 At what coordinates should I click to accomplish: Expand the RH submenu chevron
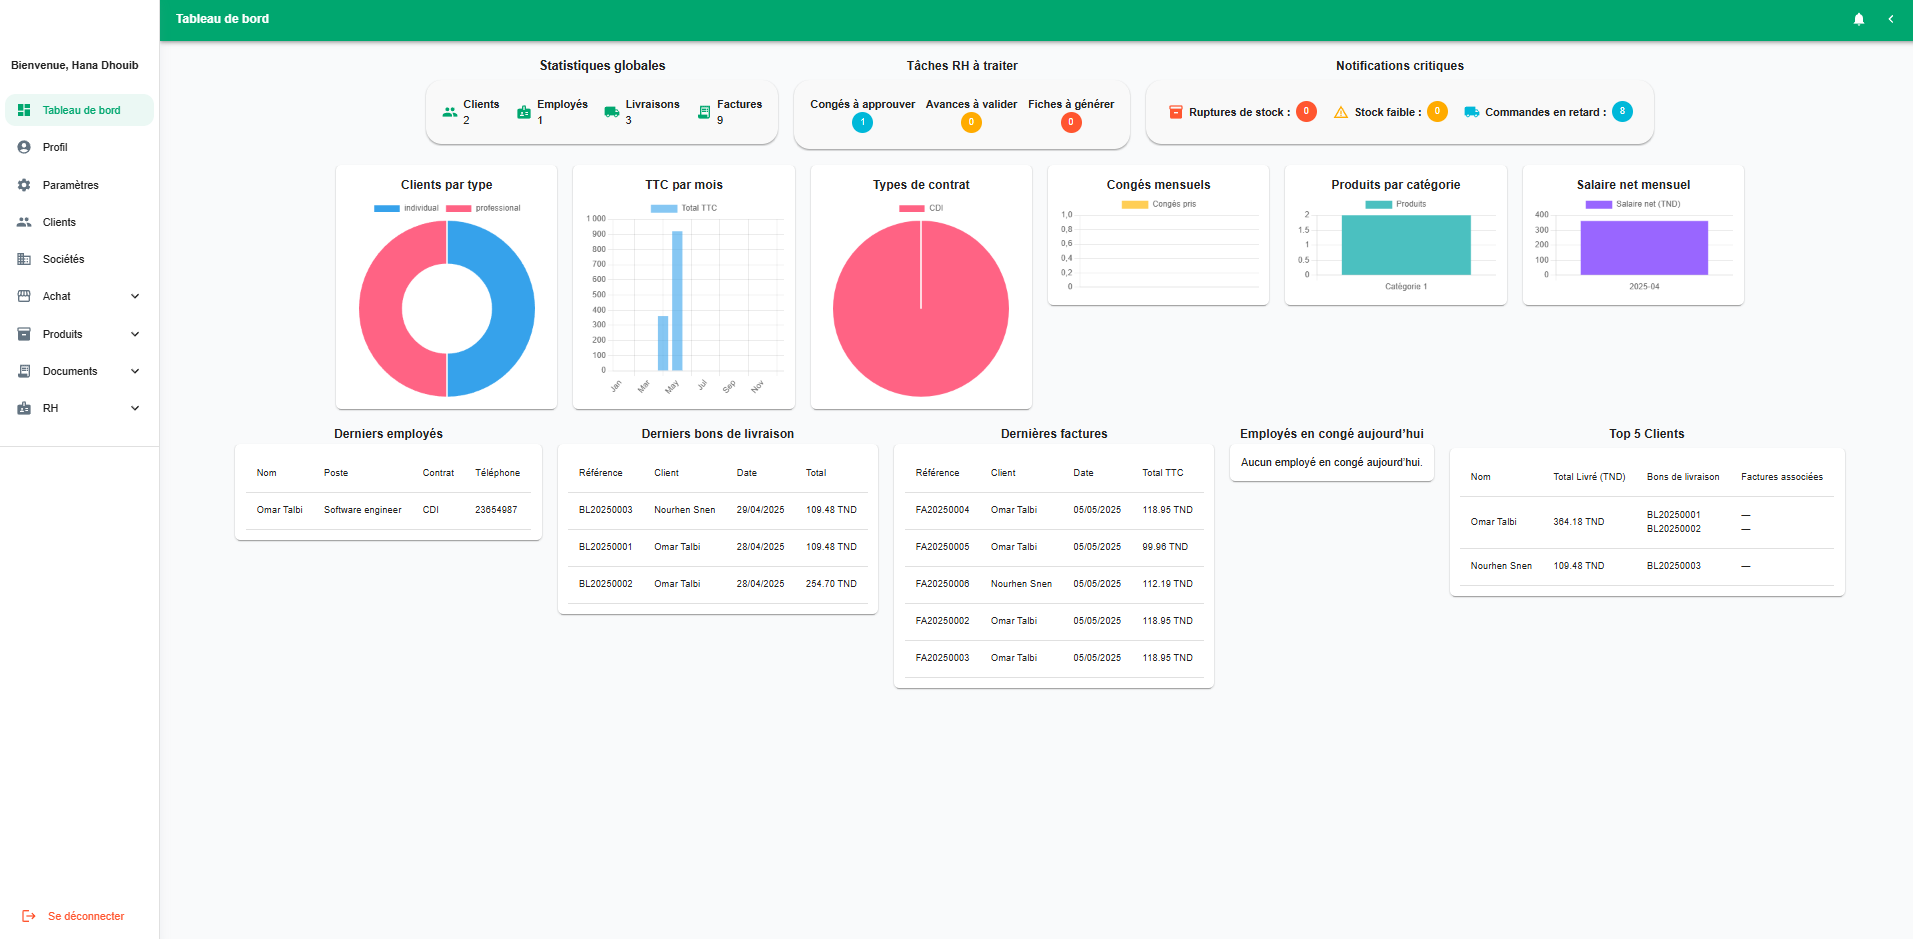135,408
